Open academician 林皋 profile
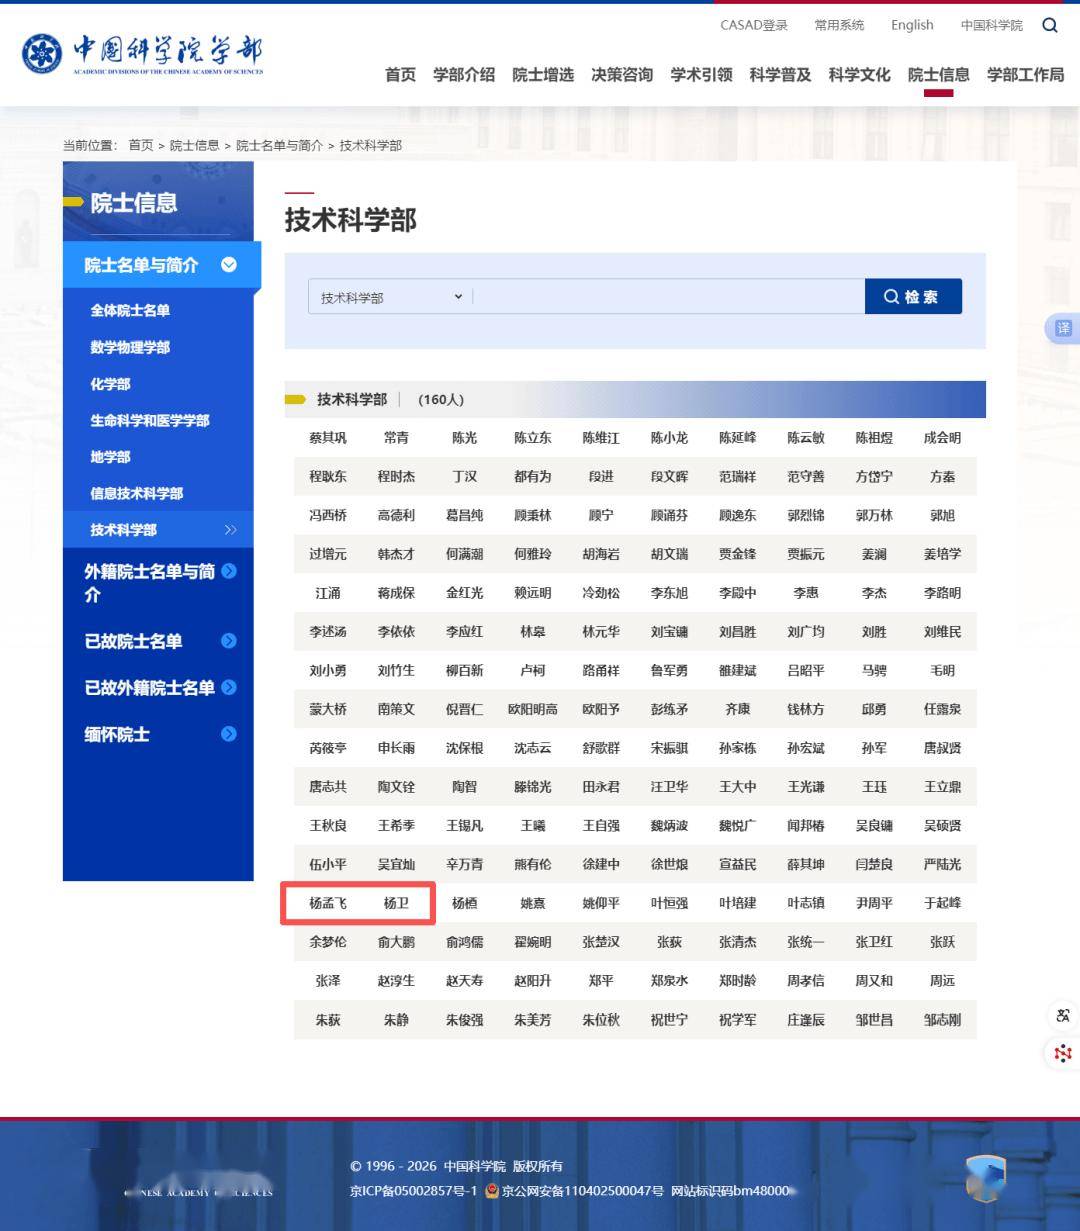This screenshot has width=1080, height=1231. click(x=533, y=632)
